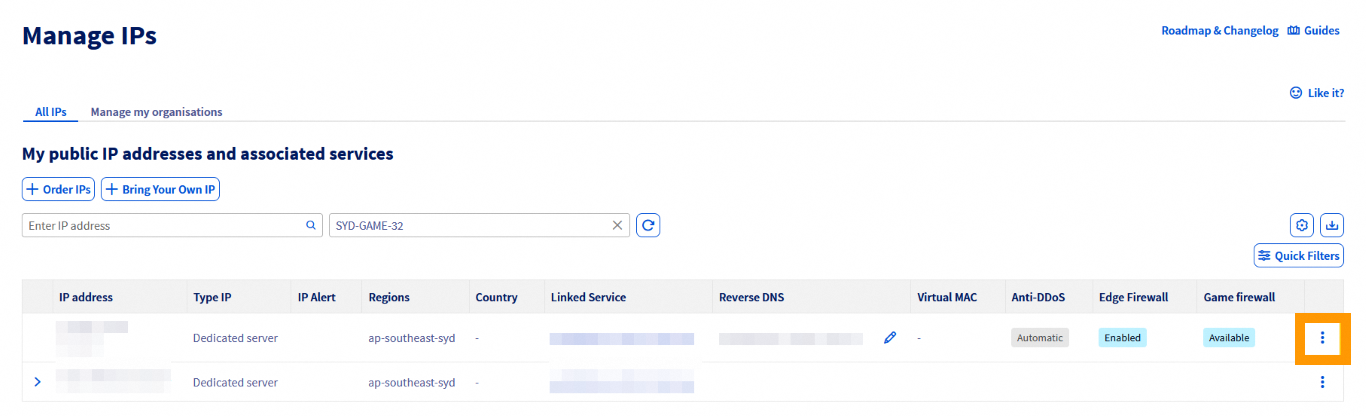Click the Bring Your Own IP button
Image resolution: width=1366 pixels, height=416 pixels.
pyautogui.click(x=160, y=189)
